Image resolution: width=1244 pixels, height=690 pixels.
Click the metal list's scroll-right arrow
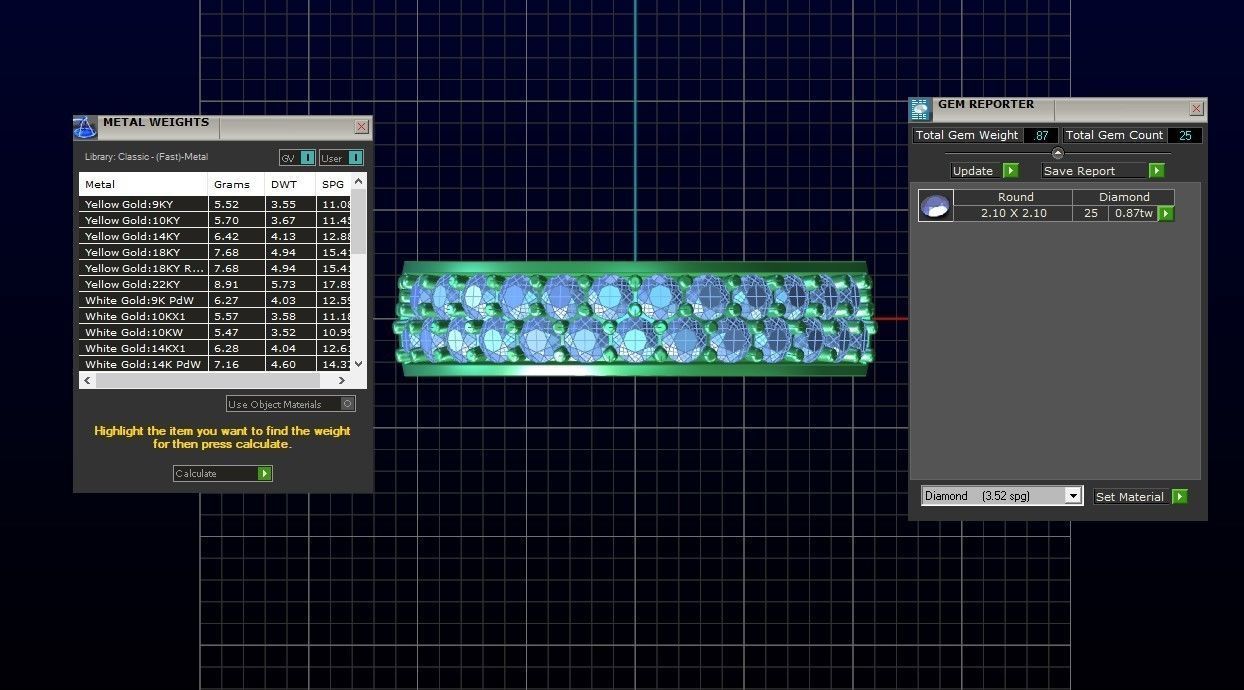[342, 381]
